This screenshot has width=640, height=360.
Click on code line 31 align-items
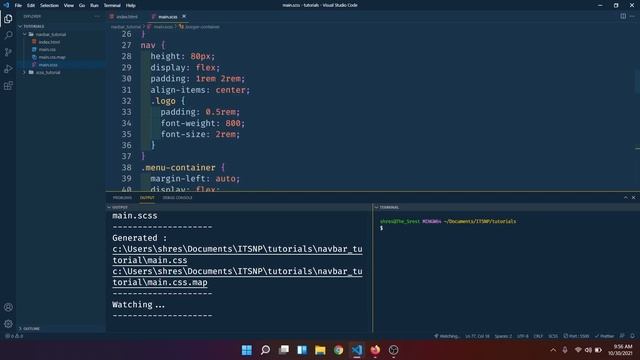coord(200,90)
